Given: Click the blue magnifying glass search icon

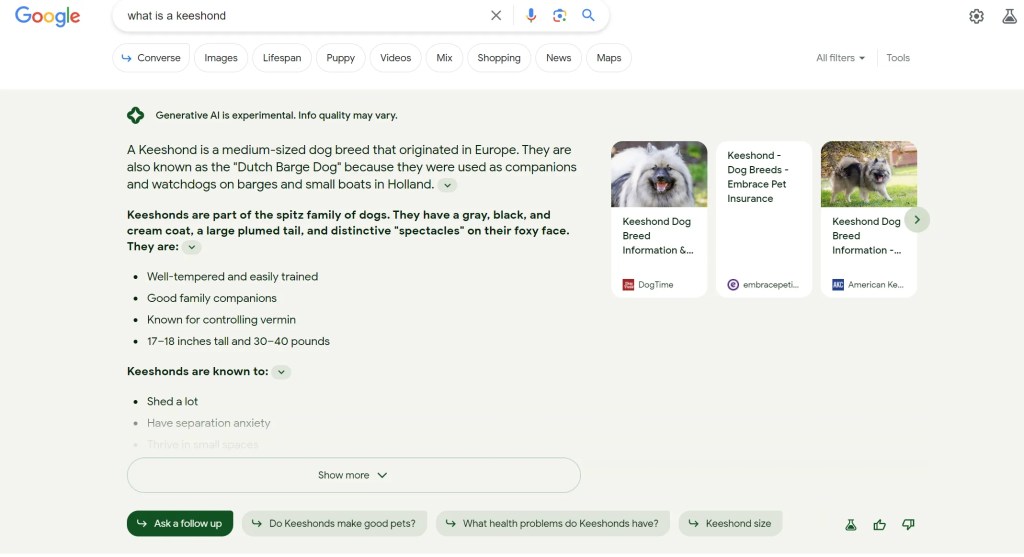Looking at the screenshot, I should [589, 16].
